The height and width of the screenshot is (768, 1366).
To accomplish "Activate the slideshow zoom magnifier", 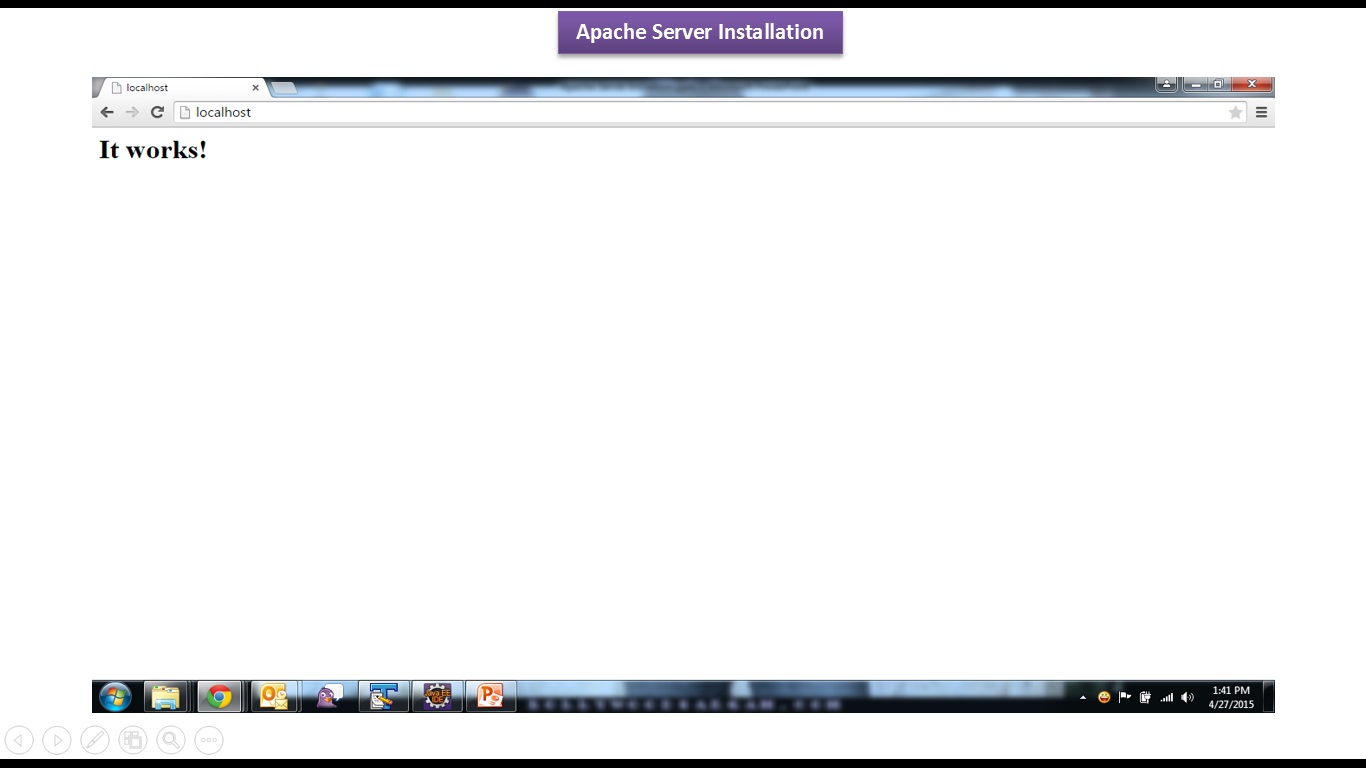I will [x=171, y=740].
